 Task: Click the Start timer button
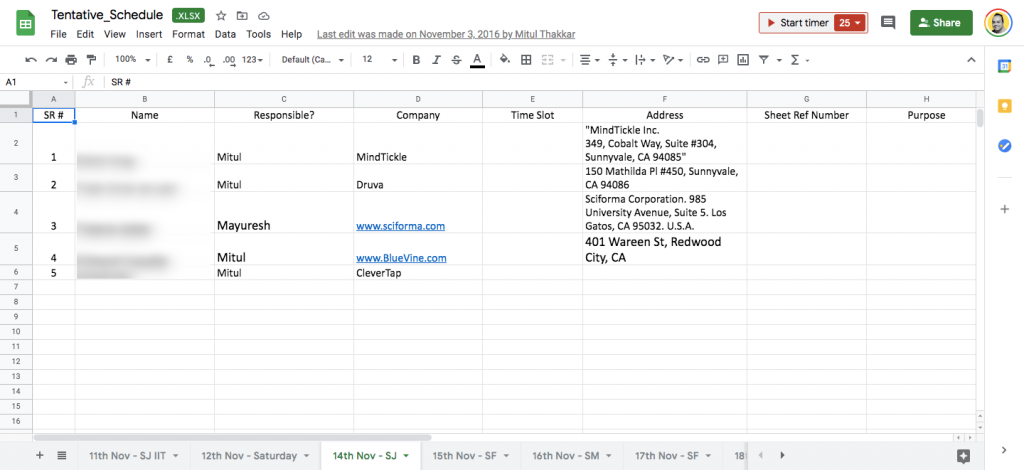pyautogui.click(x=805, y=23)
